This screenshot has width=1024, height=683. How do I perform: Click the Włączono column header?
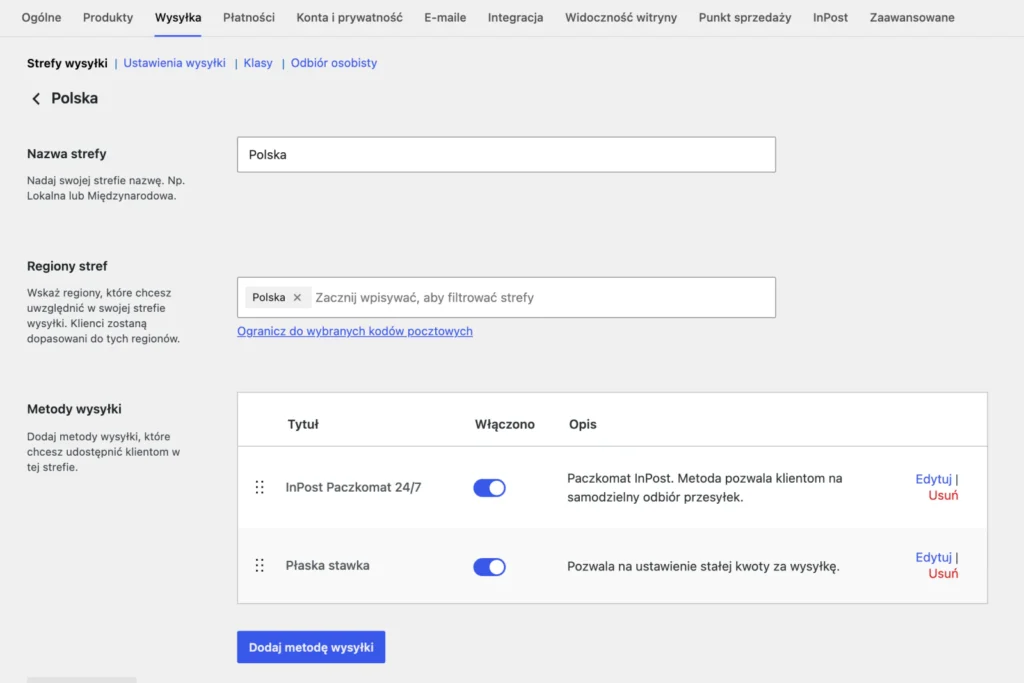tap(505, 424)
